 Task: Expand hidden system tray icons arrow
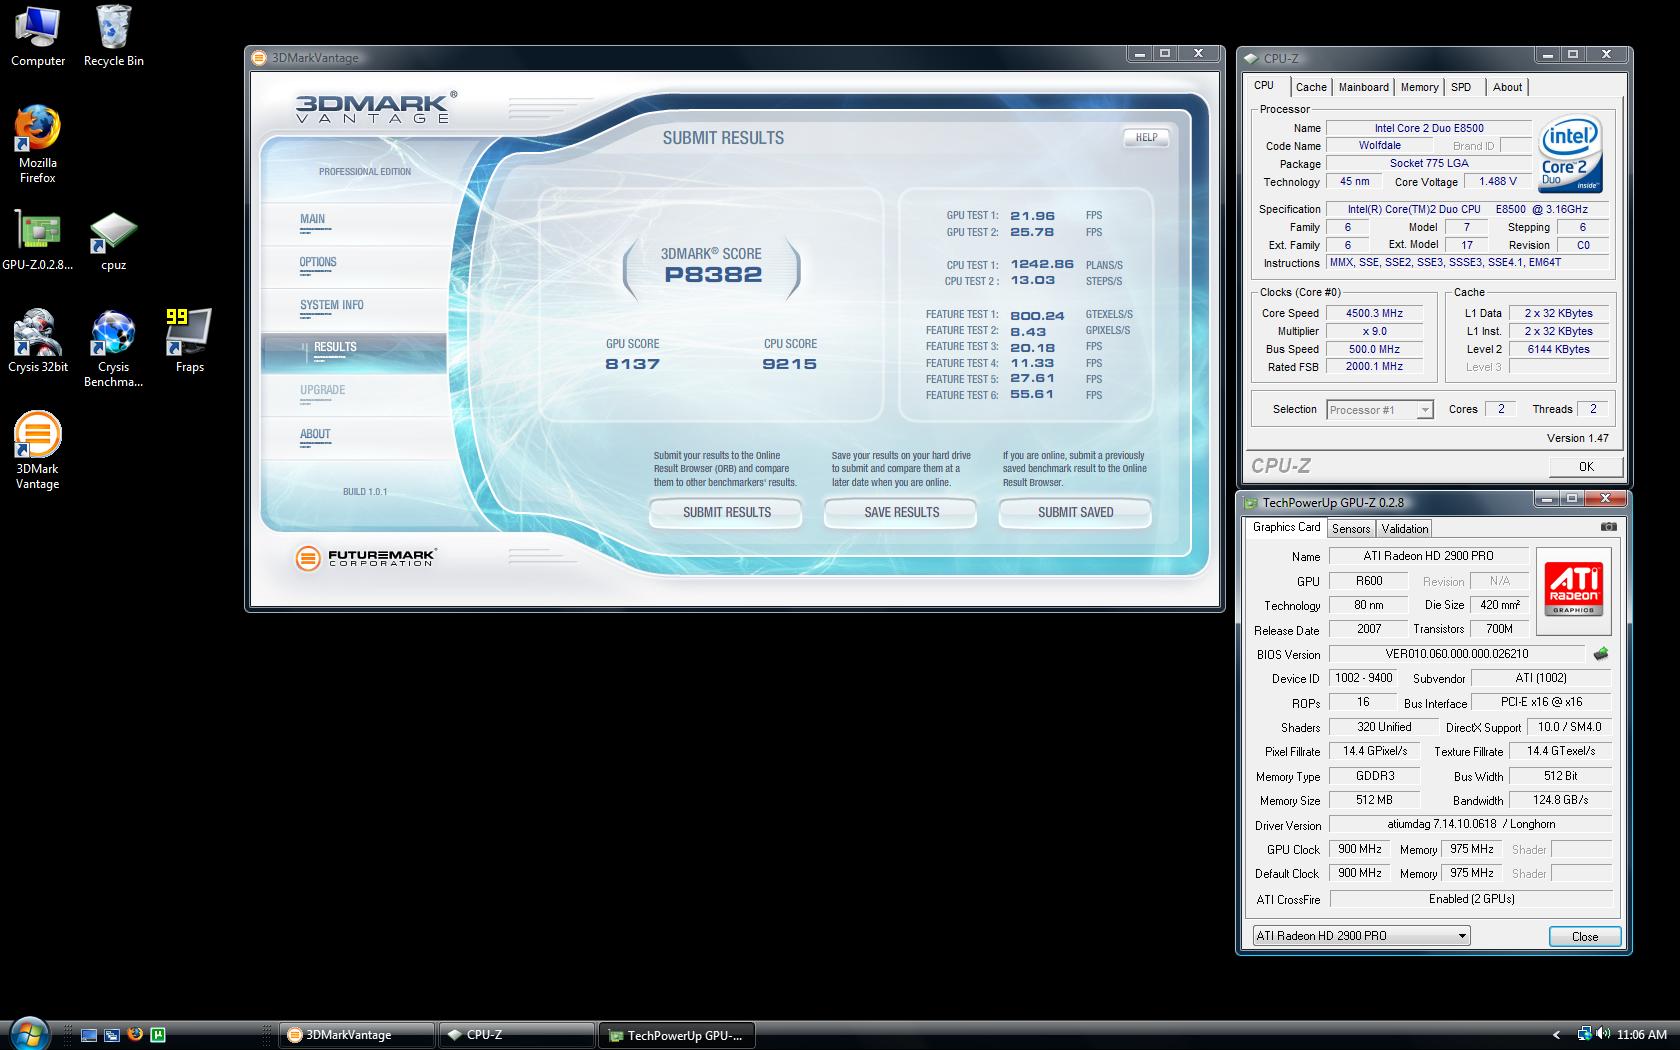(x=1556, y=1035)
